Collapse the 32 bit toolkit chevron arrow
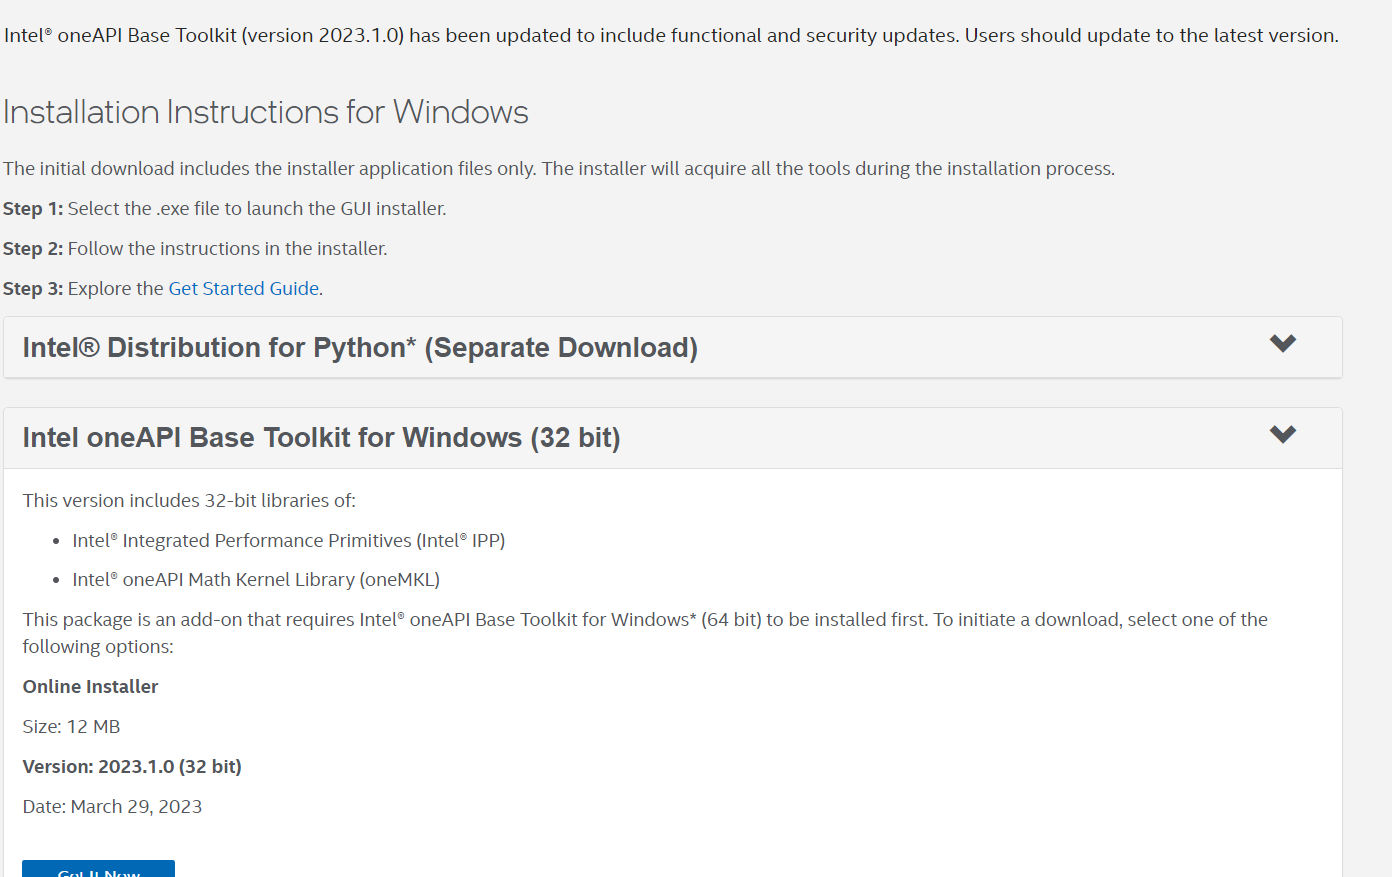The height and width of the screenshot is (877, 1392). coord(1282,435)
